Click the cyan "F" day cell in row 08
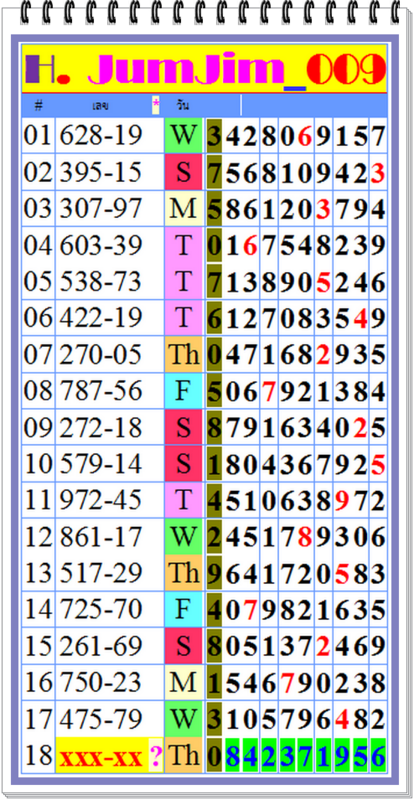Viewport: 414px width, 800px height. pyautogui.click(x=183, y=390)
